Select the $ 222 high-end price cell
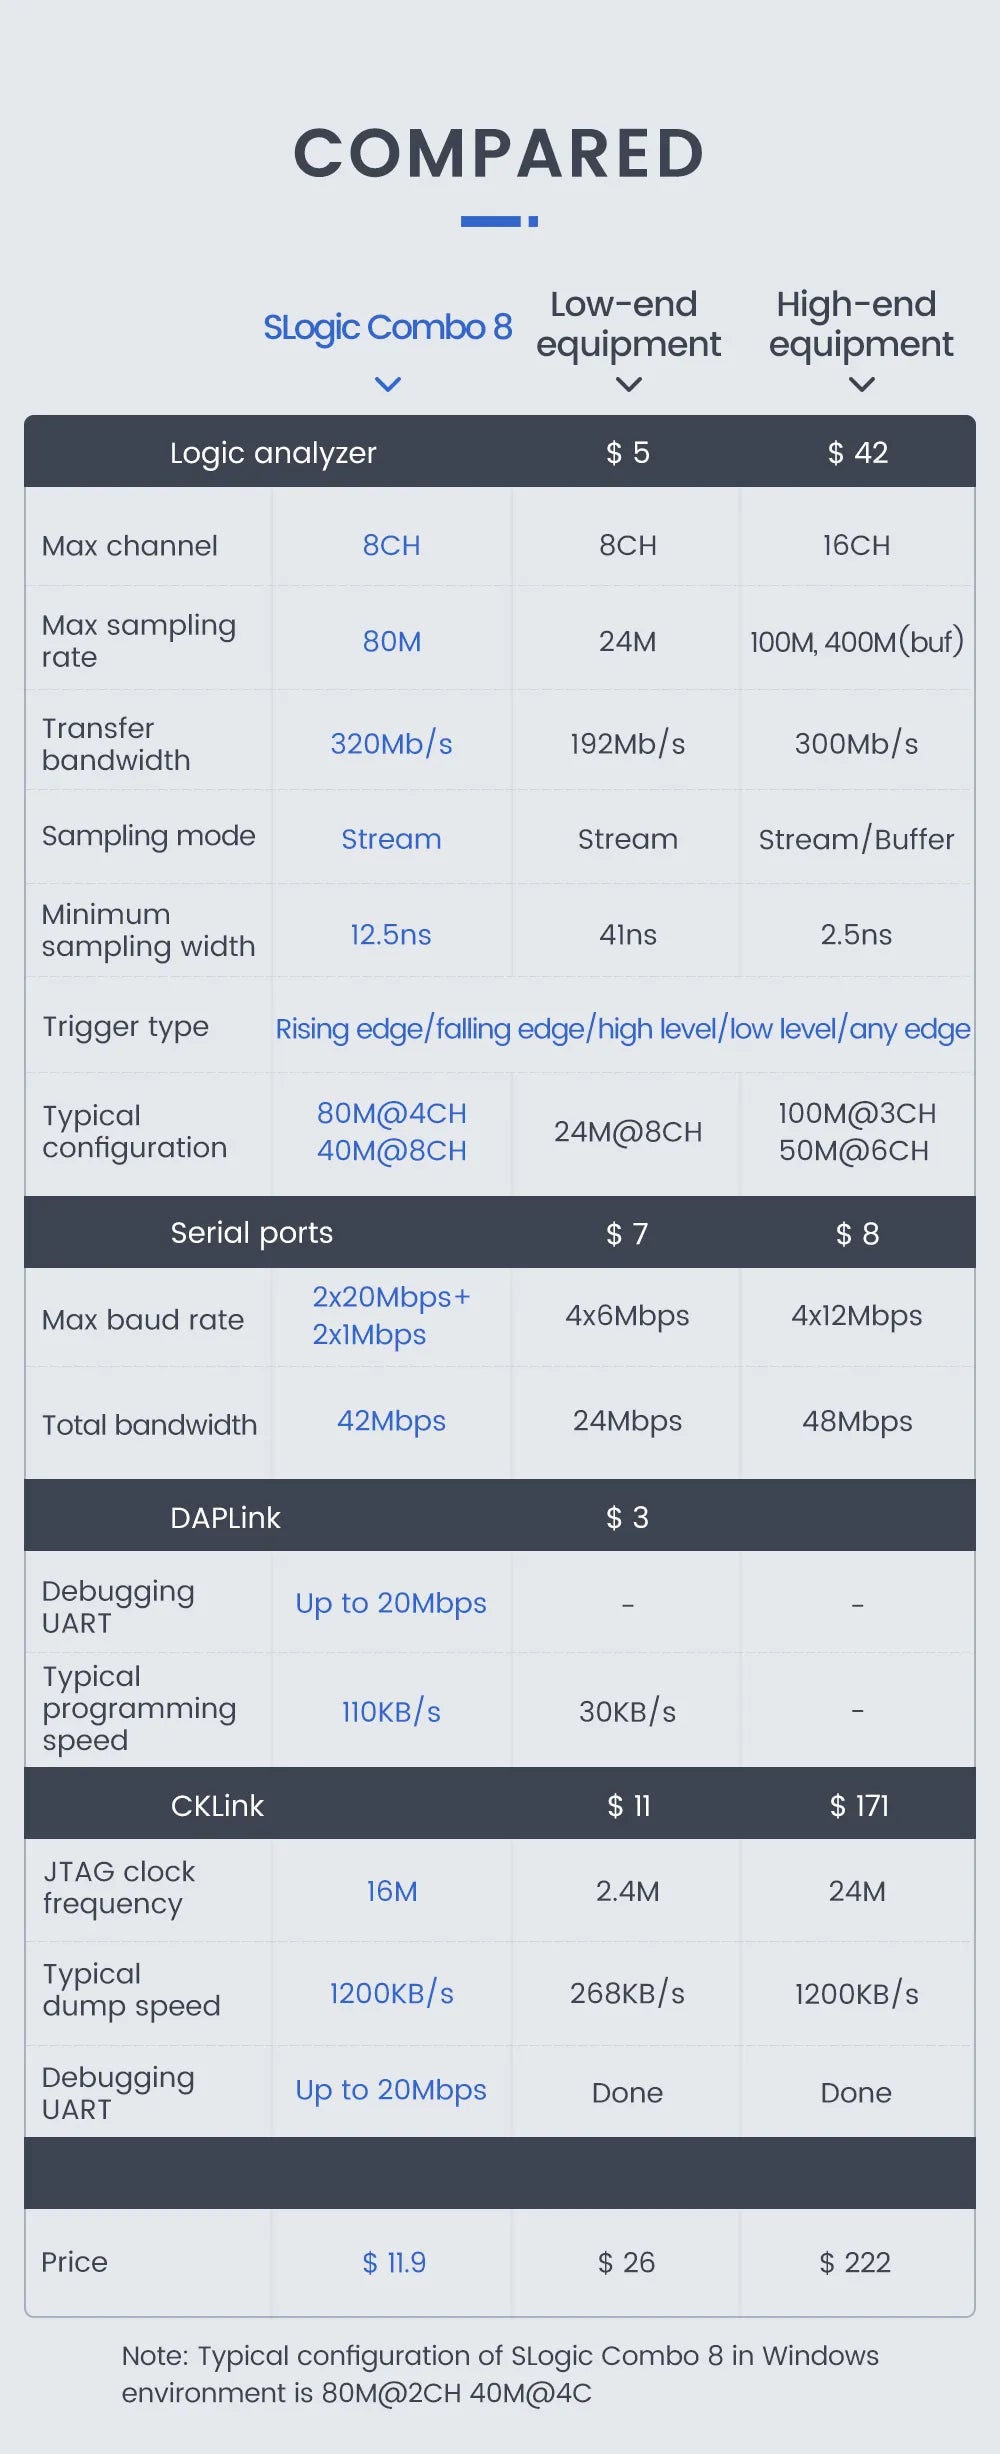The image size is (1000, 2454). click(855, 2263)
